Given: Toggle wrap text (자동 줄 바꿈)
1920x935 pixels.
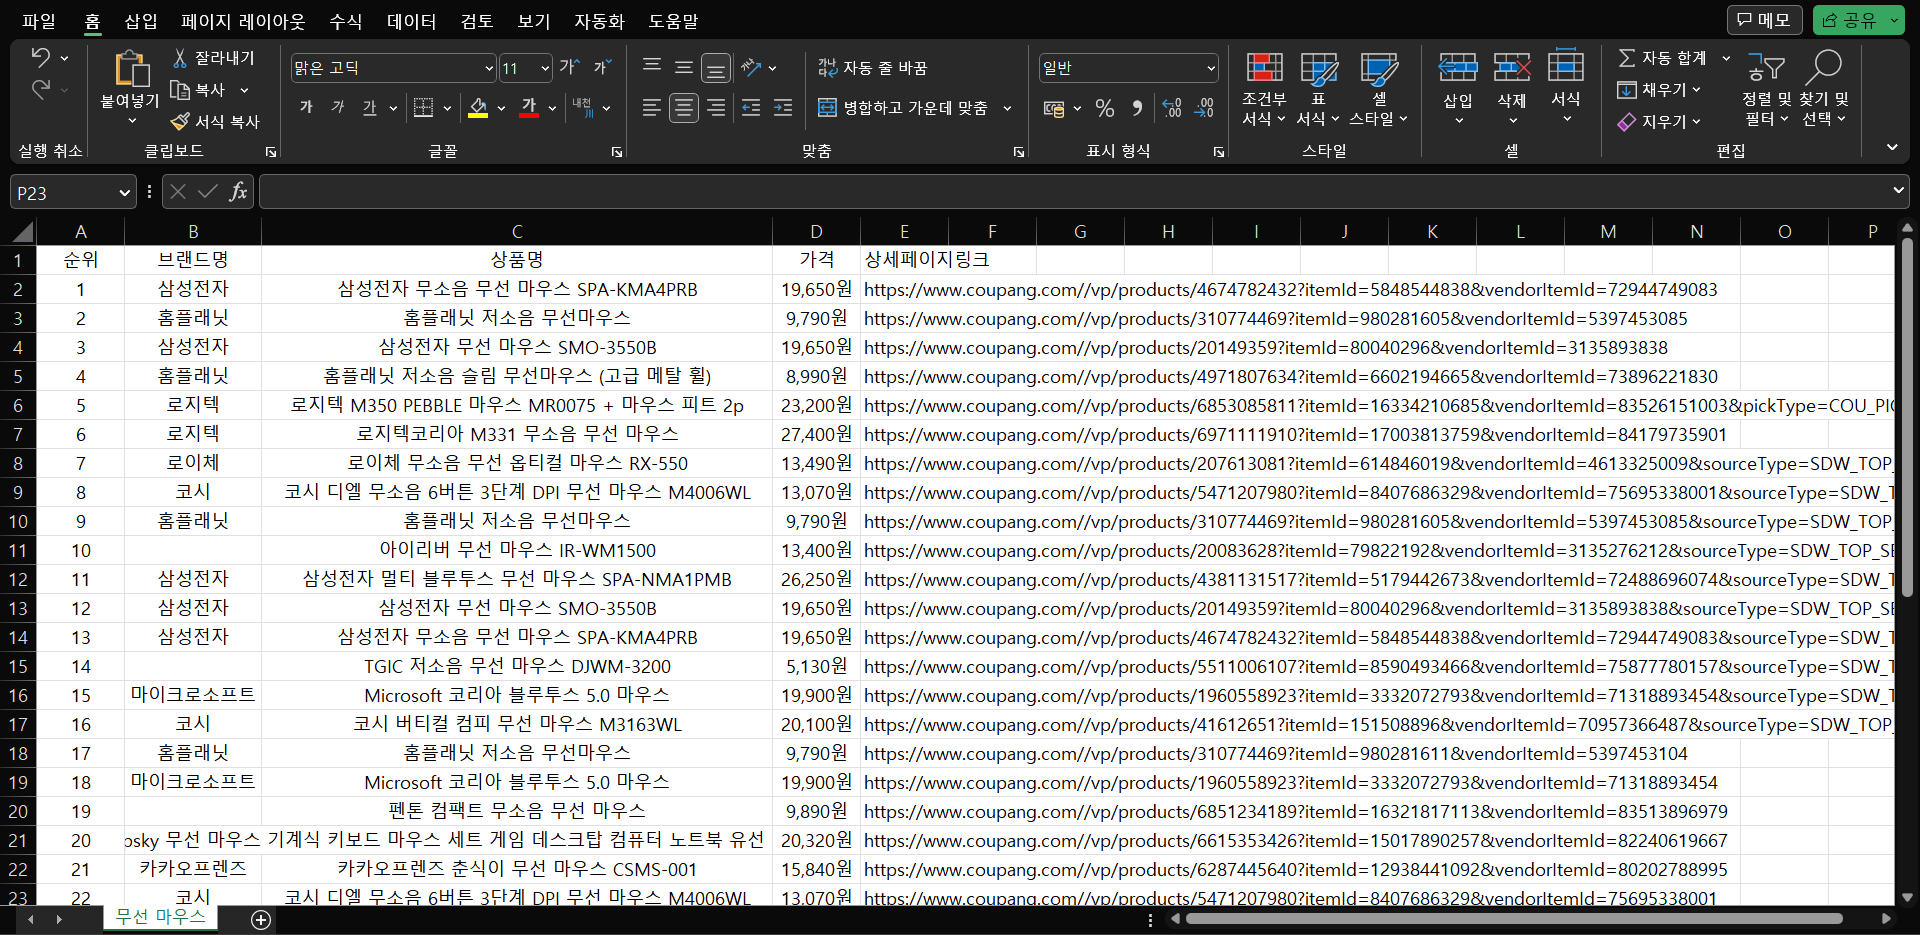Looking at the screenshot, I should [x=872, y=67].
